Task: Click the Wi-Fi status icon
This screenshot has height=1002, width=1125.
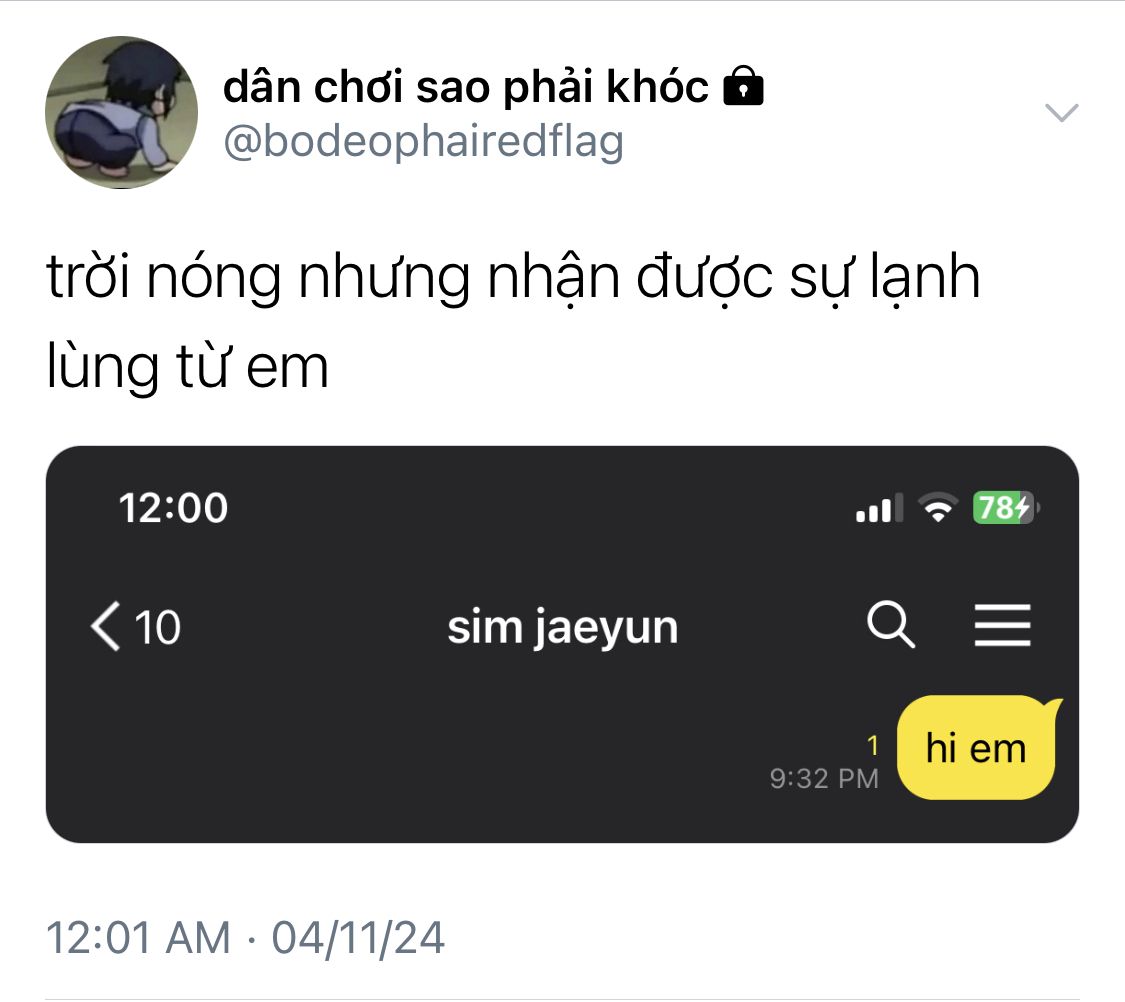Action: (938, 508)
